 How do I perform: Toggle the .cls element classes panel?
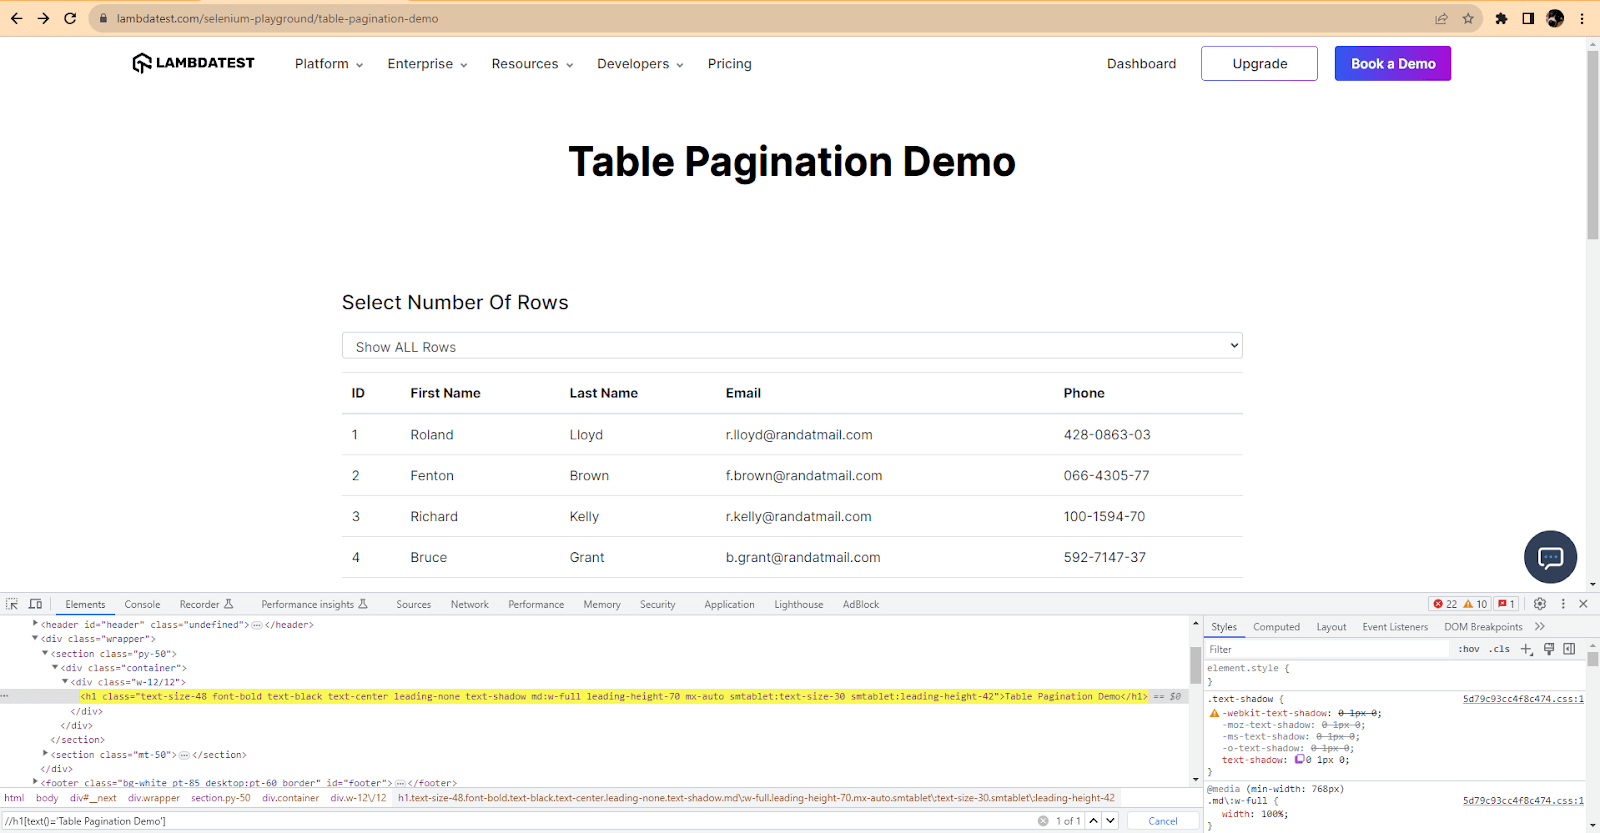pos(1499,649)
